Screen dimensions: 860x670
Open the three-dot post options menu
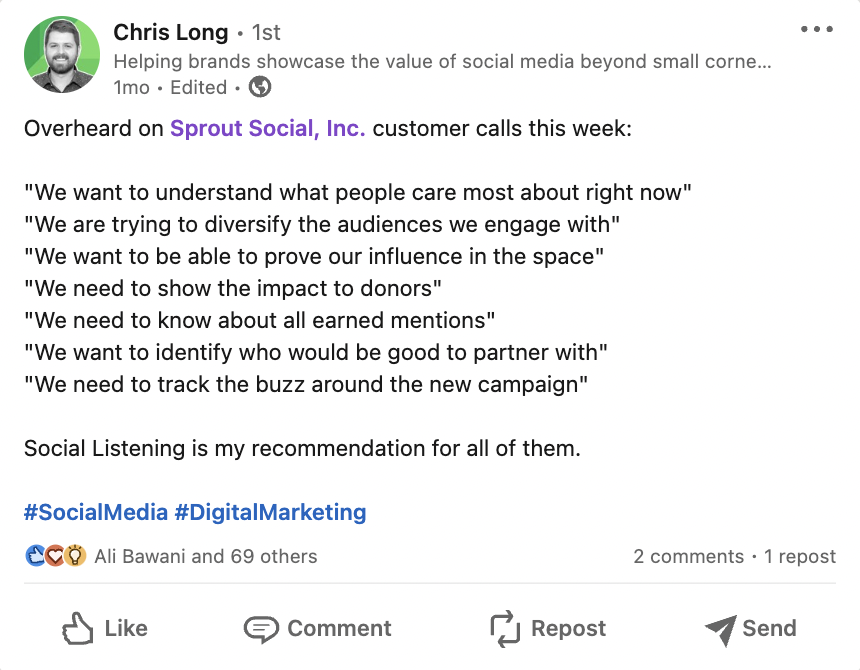point(817,30)
